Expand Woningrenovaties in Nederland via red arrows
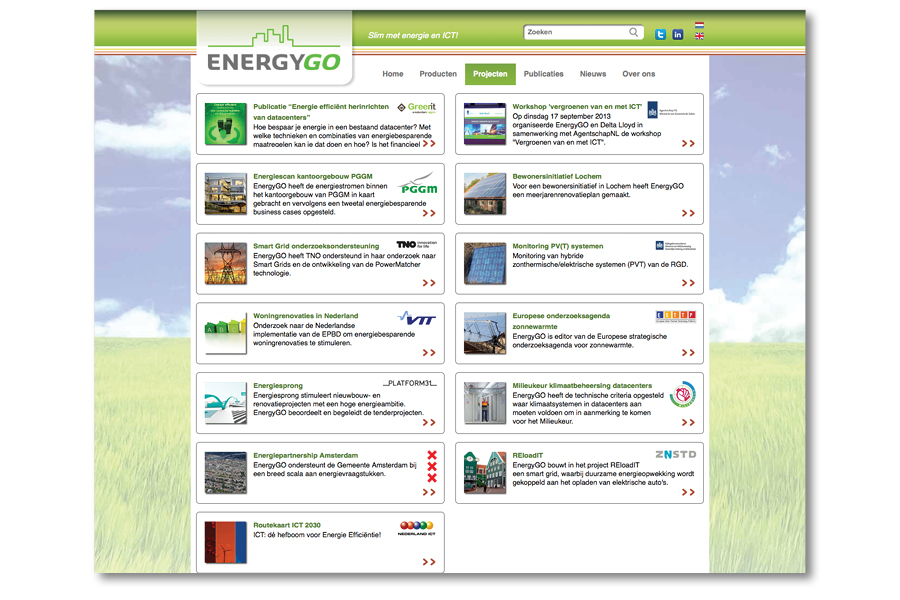 click(428, 353)
